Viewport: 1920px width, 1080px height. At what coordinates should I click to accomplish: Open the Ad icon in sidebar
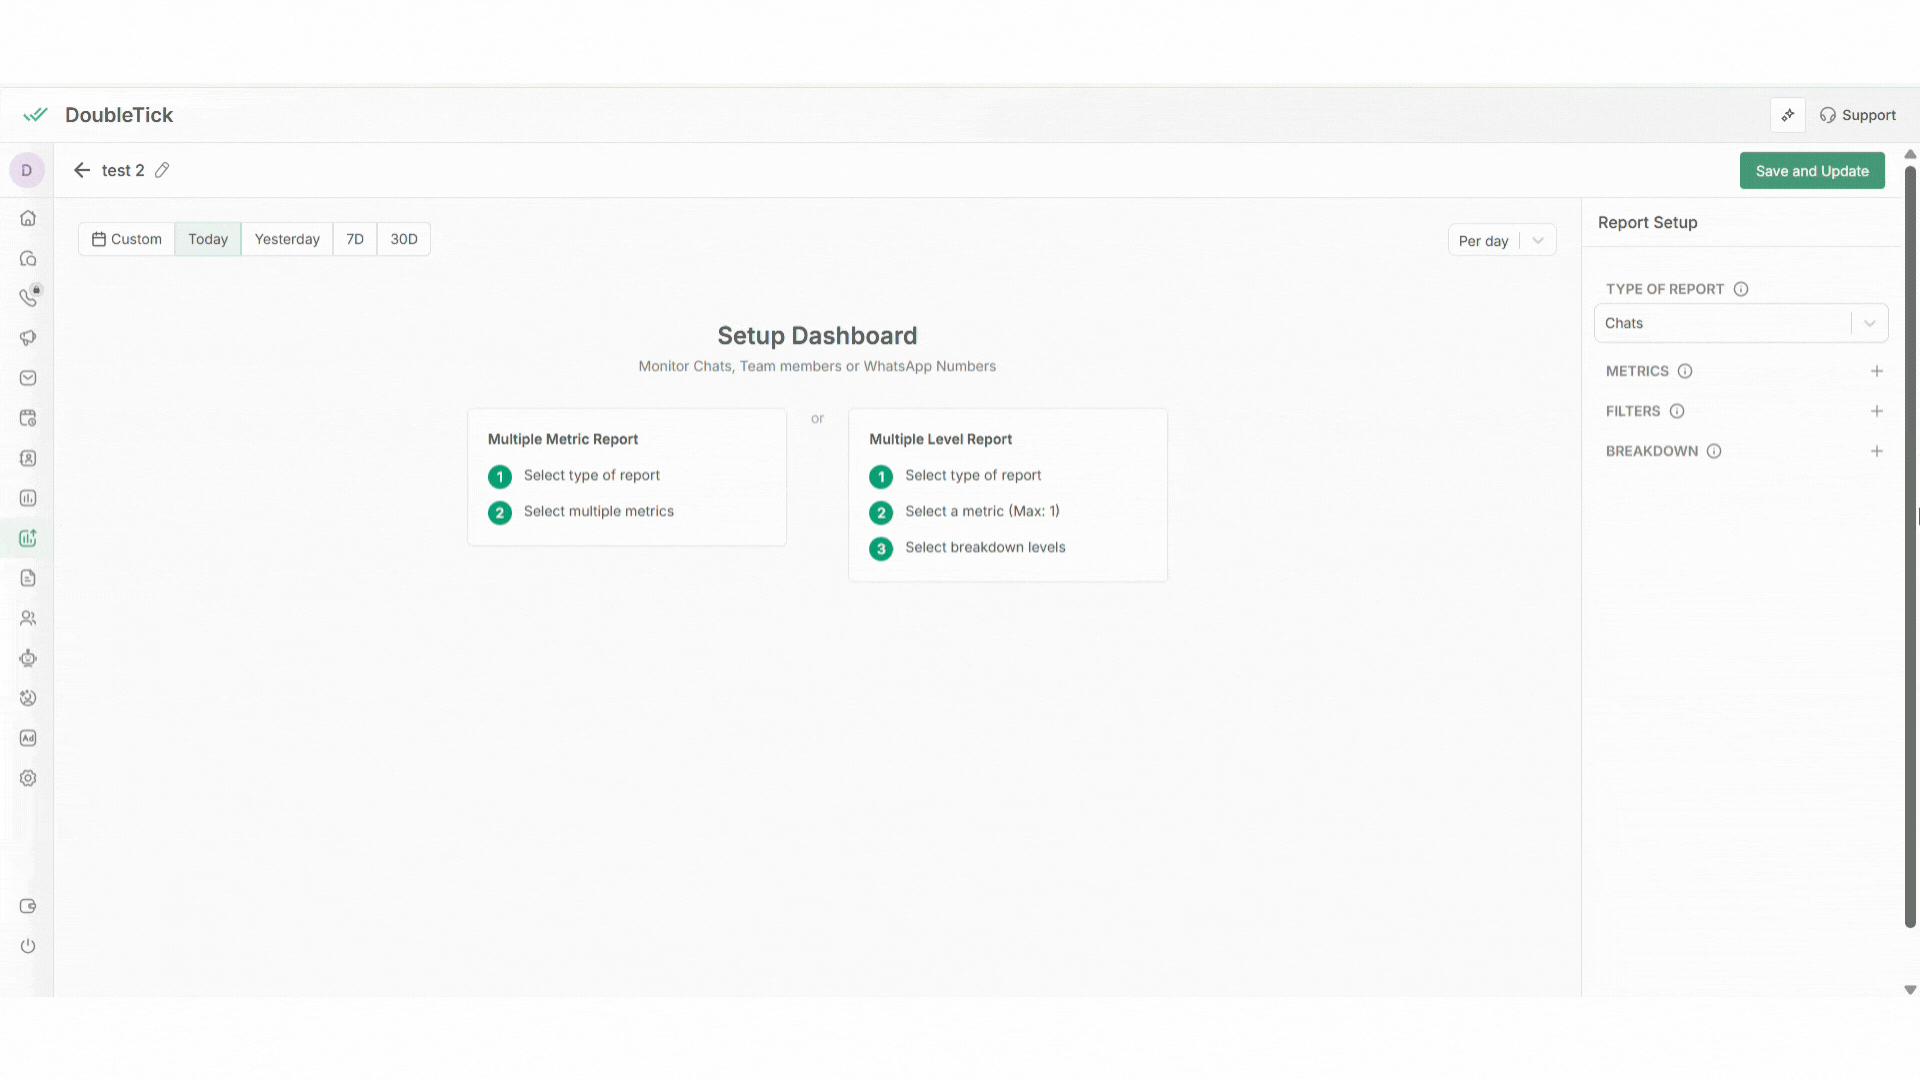(28, 738)
